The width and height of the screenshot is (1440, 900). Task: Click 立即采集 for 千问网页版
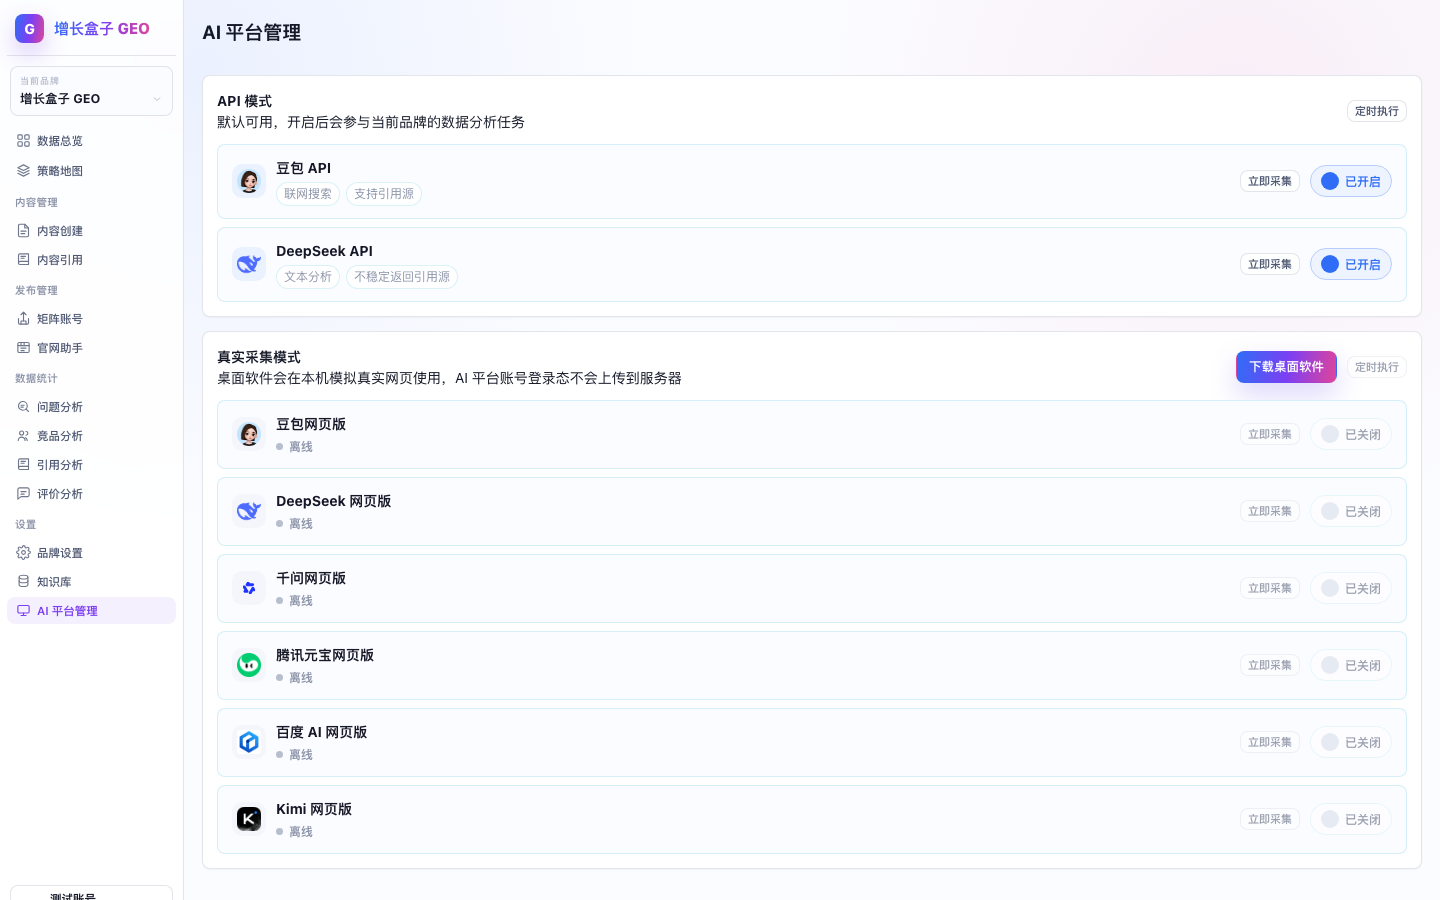(x=1270, y=588)
